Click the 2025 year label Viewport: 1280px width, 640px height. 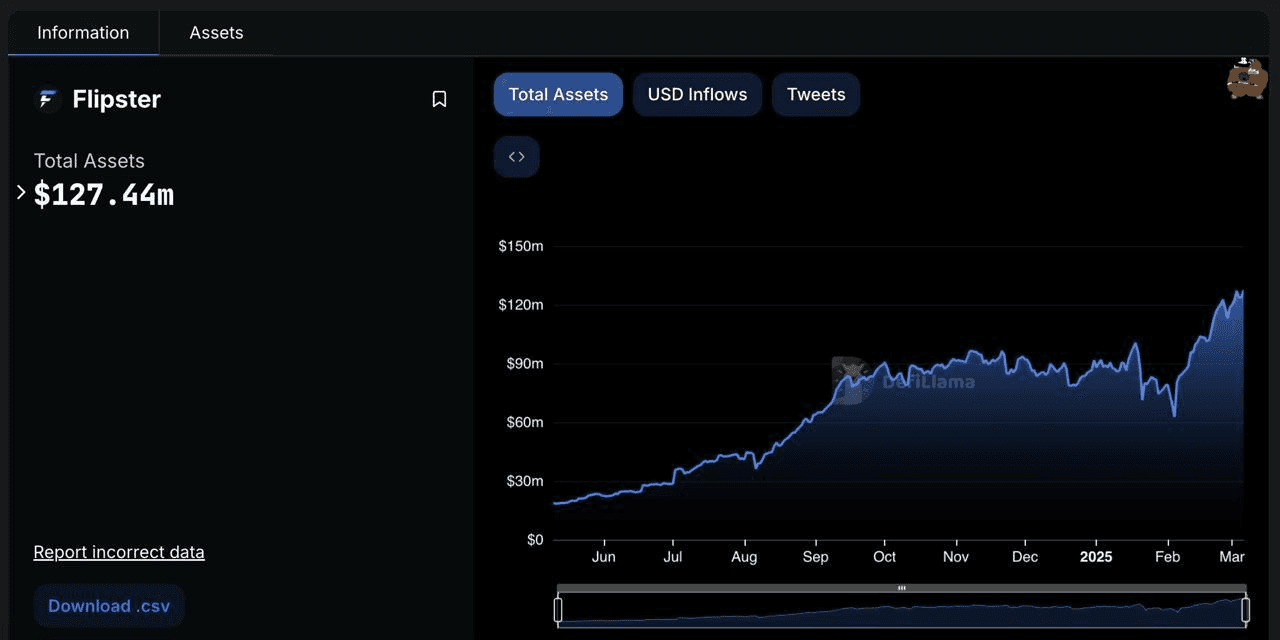[x=1096, y=557]
